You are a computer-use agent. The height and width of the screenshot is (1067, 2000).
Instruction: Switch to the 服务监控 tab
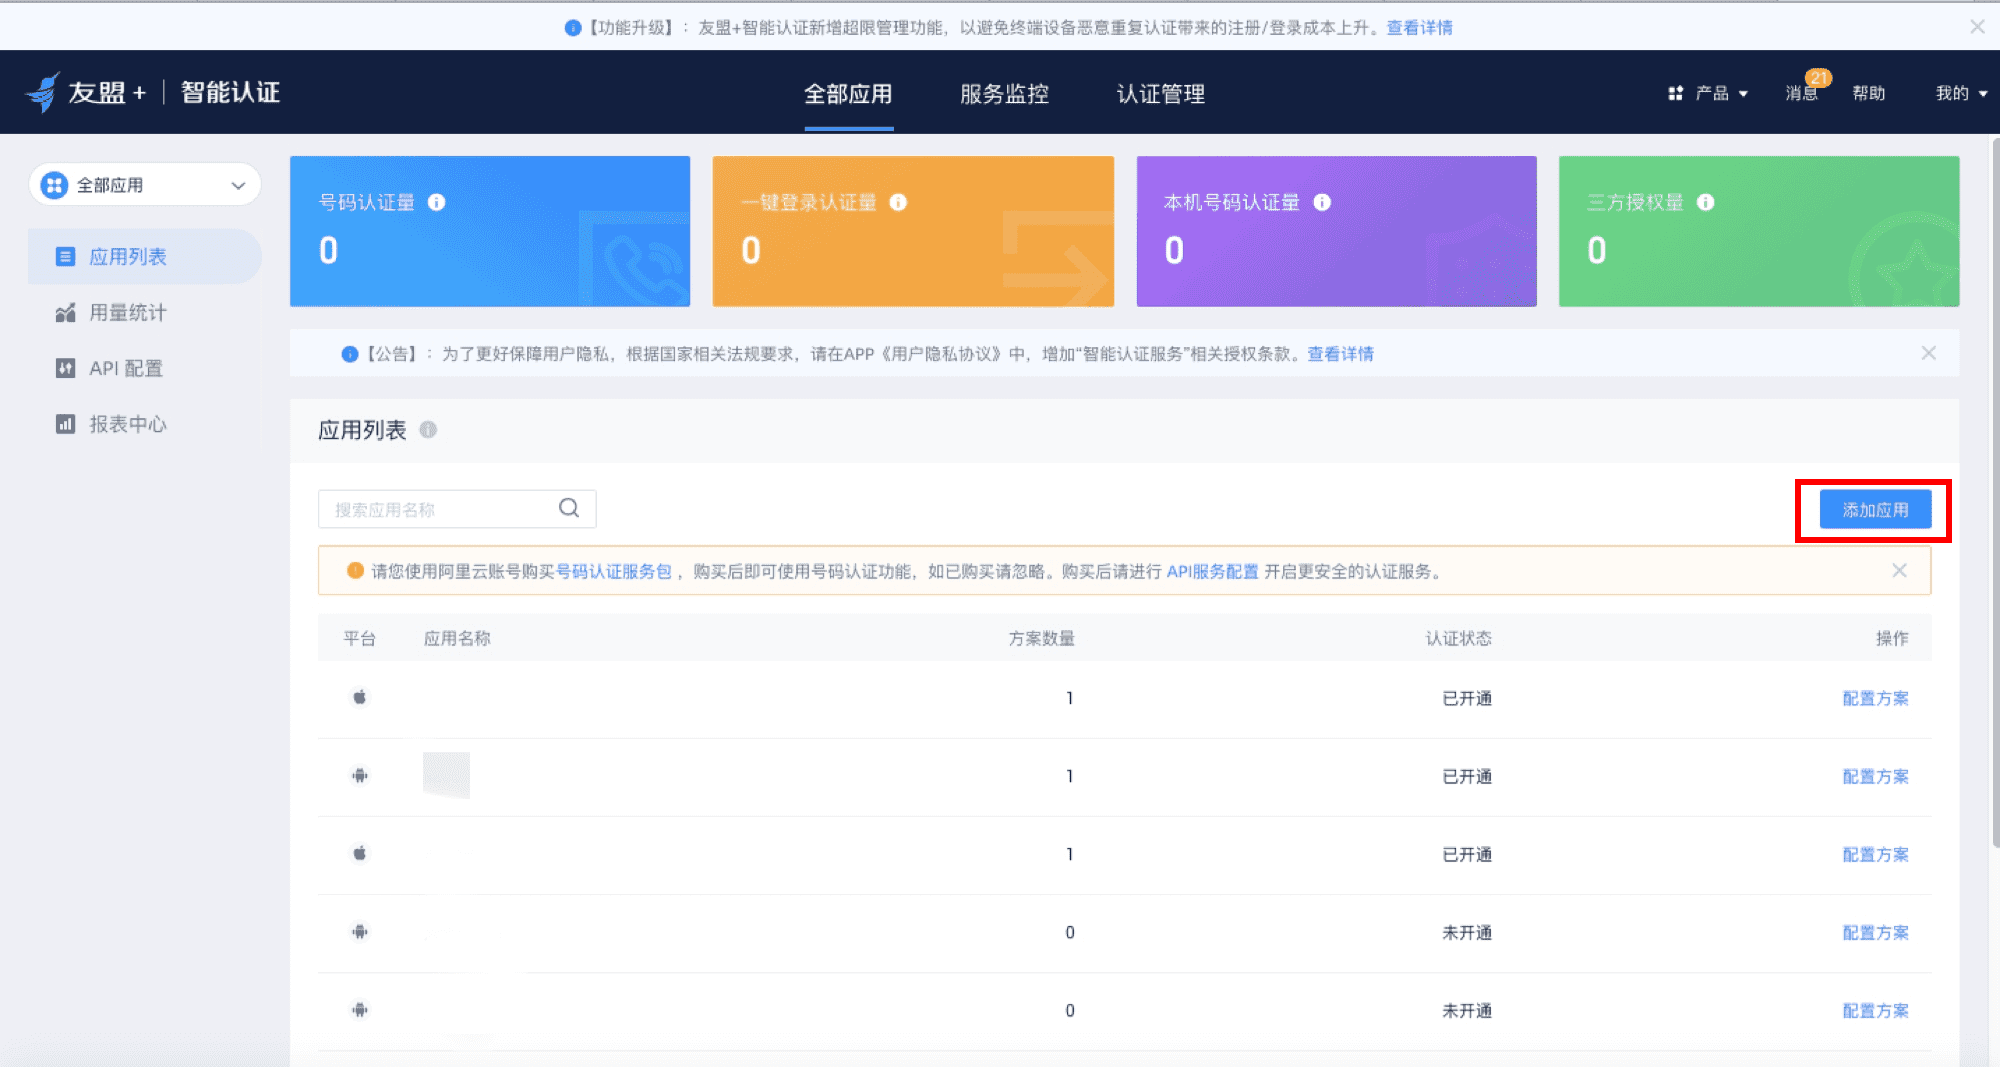[x=1004, y=94]
